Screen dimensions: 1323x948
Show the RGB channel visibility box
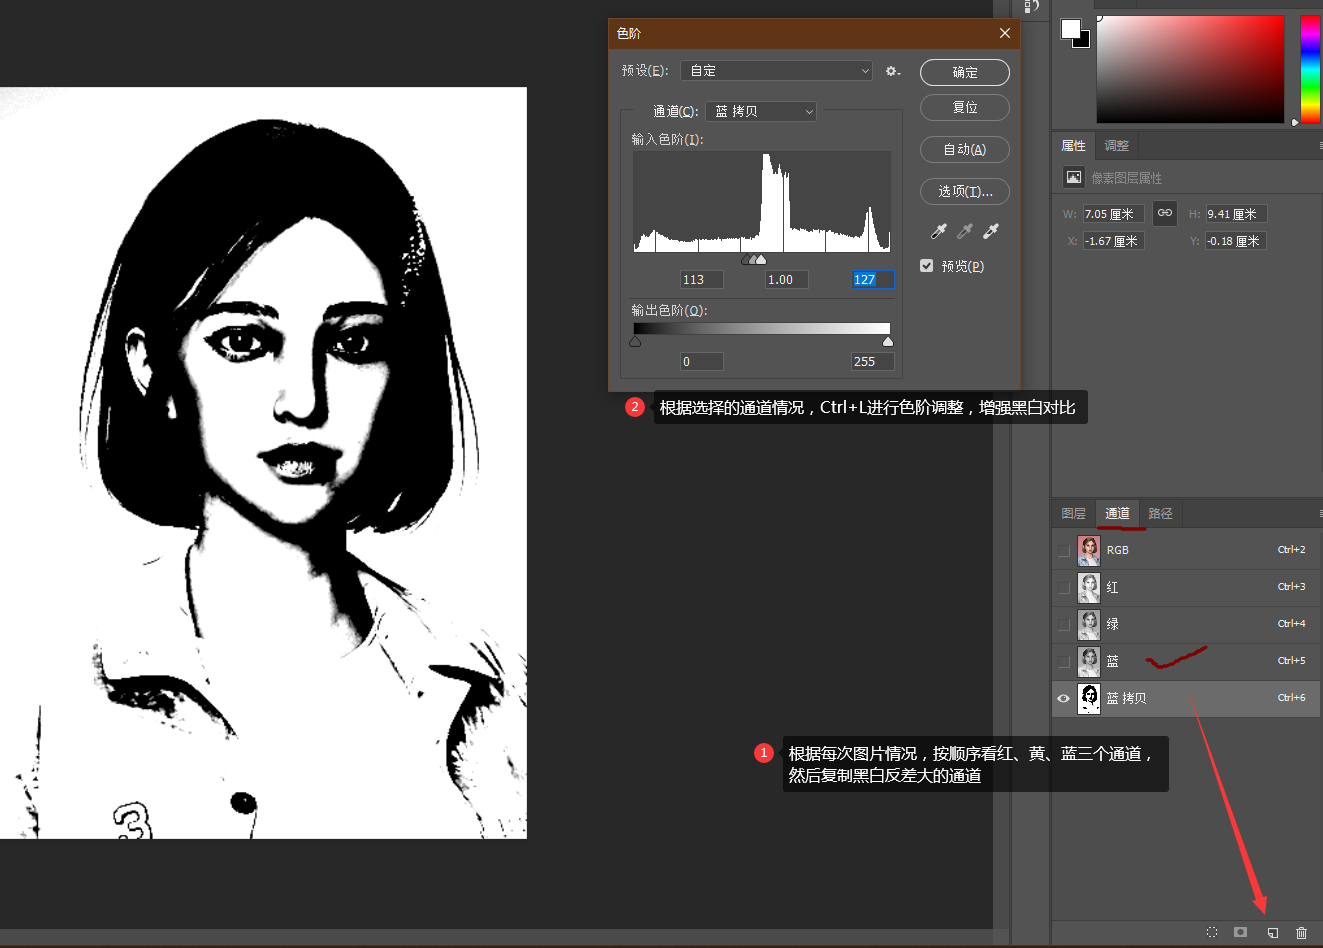point(1063,550)
